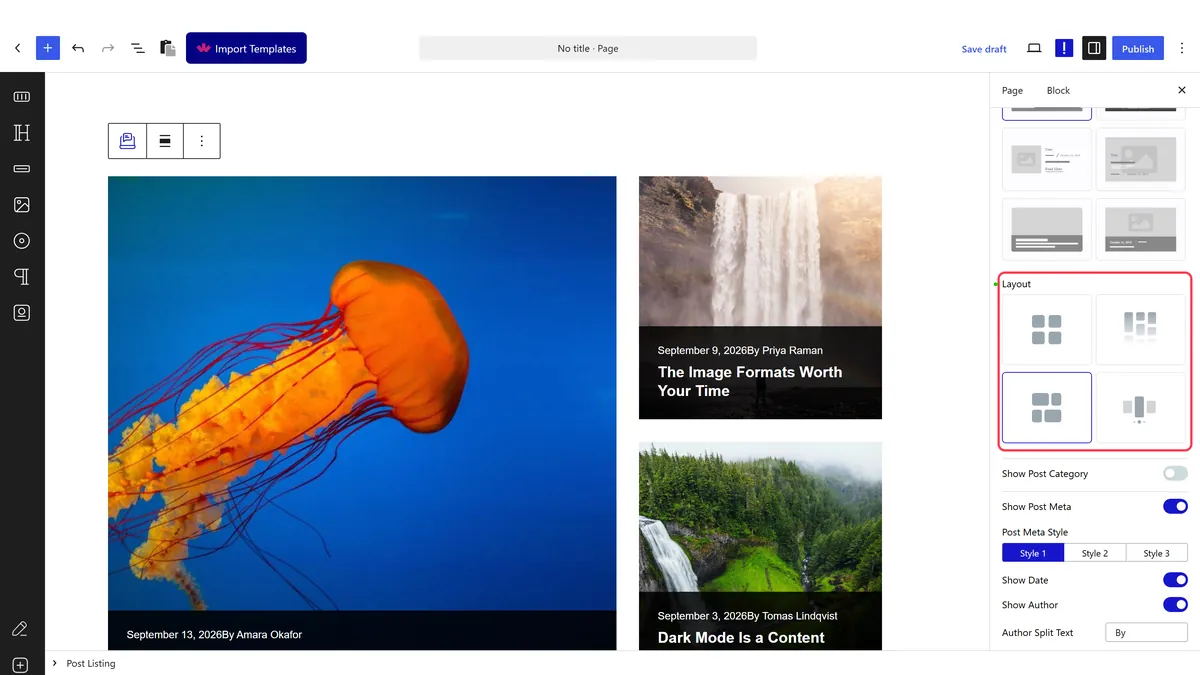1200x675 pixels.
Task: Open the document overview list view
Action: 138,48
